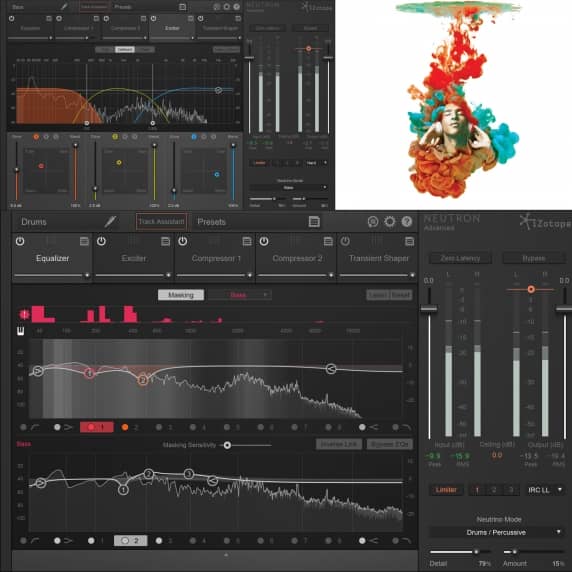
Task: Click the Inverse Link button
Action: 339,444
